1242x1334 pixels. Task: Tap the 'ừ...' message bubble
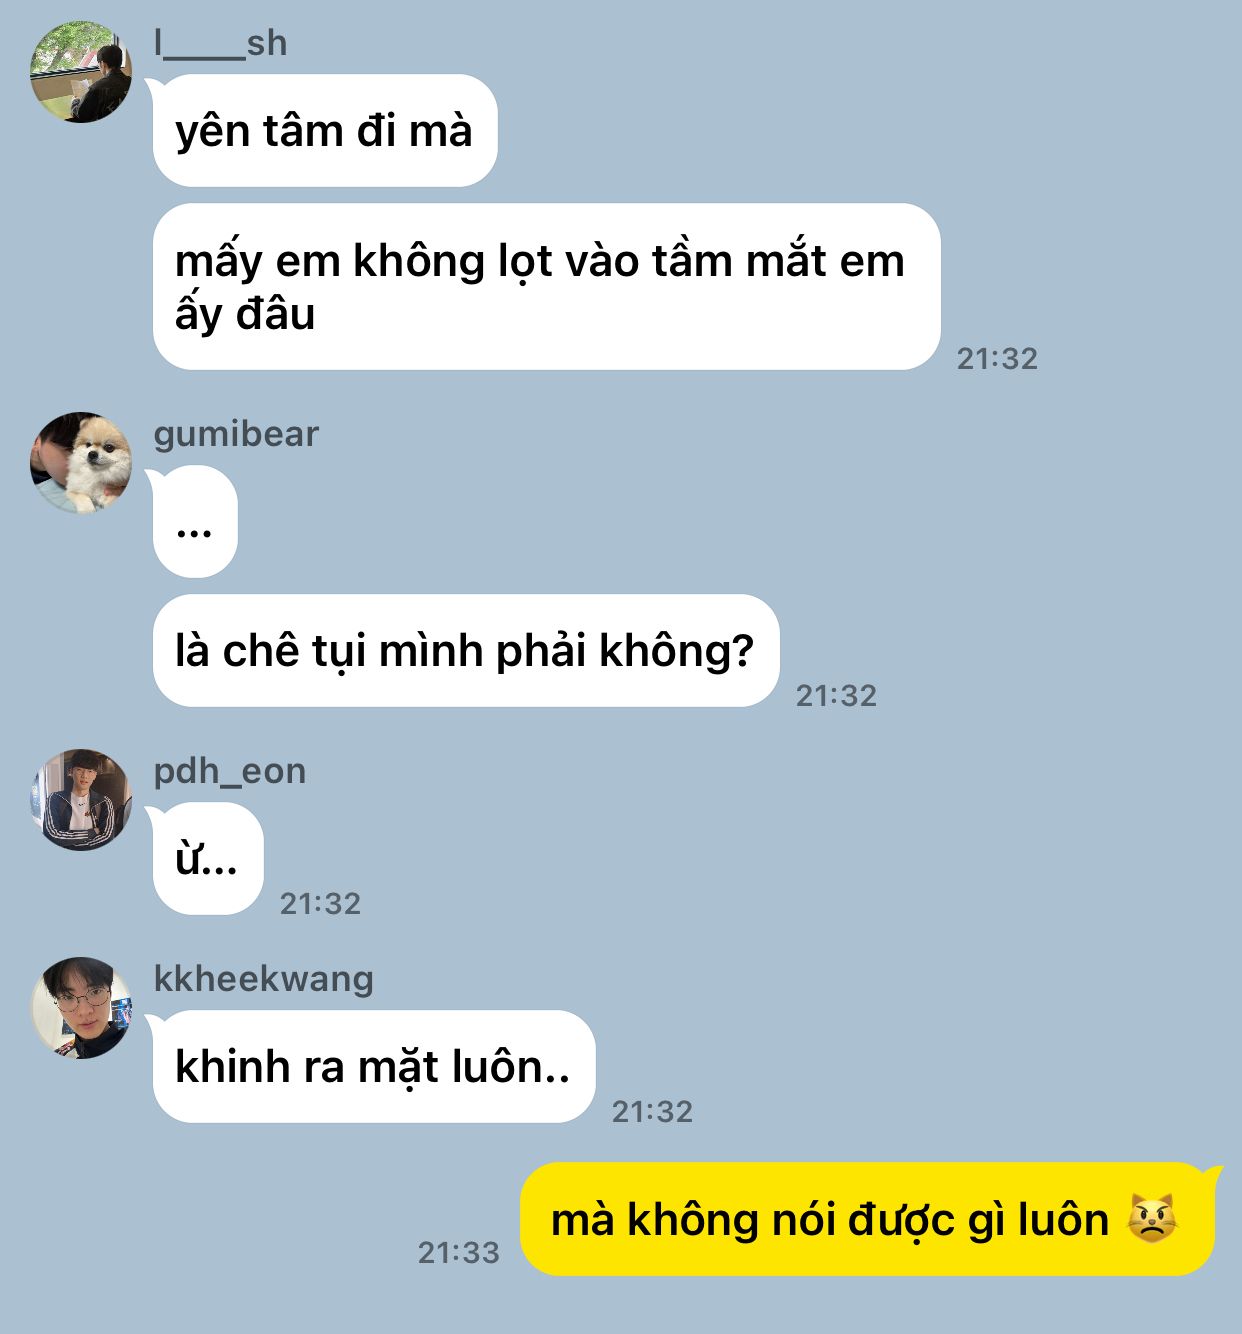pos(208,858)
